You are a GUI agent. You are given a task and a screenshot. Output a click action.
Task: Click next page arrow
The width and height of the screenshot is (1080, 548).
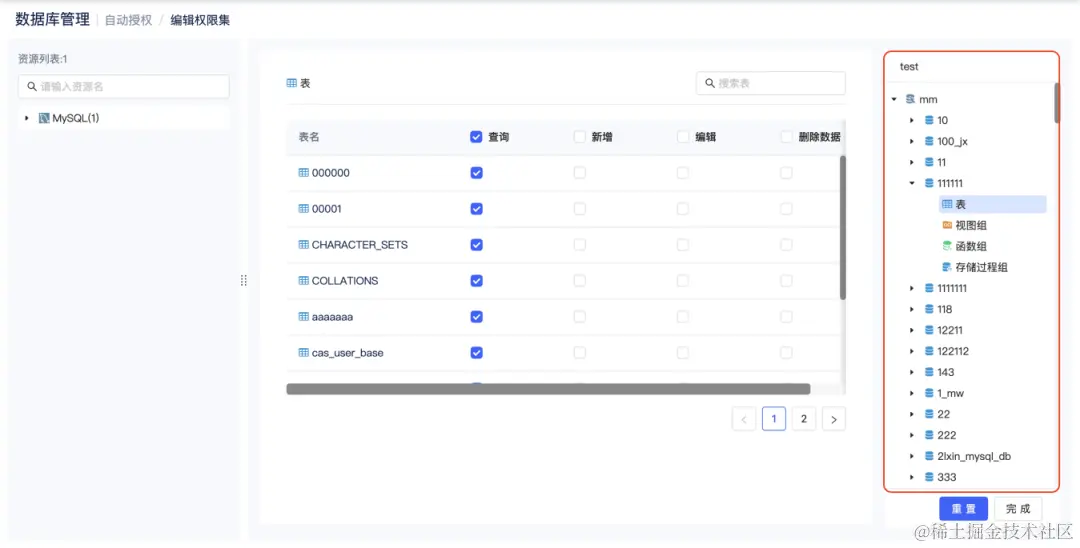[x=833, y=419]
